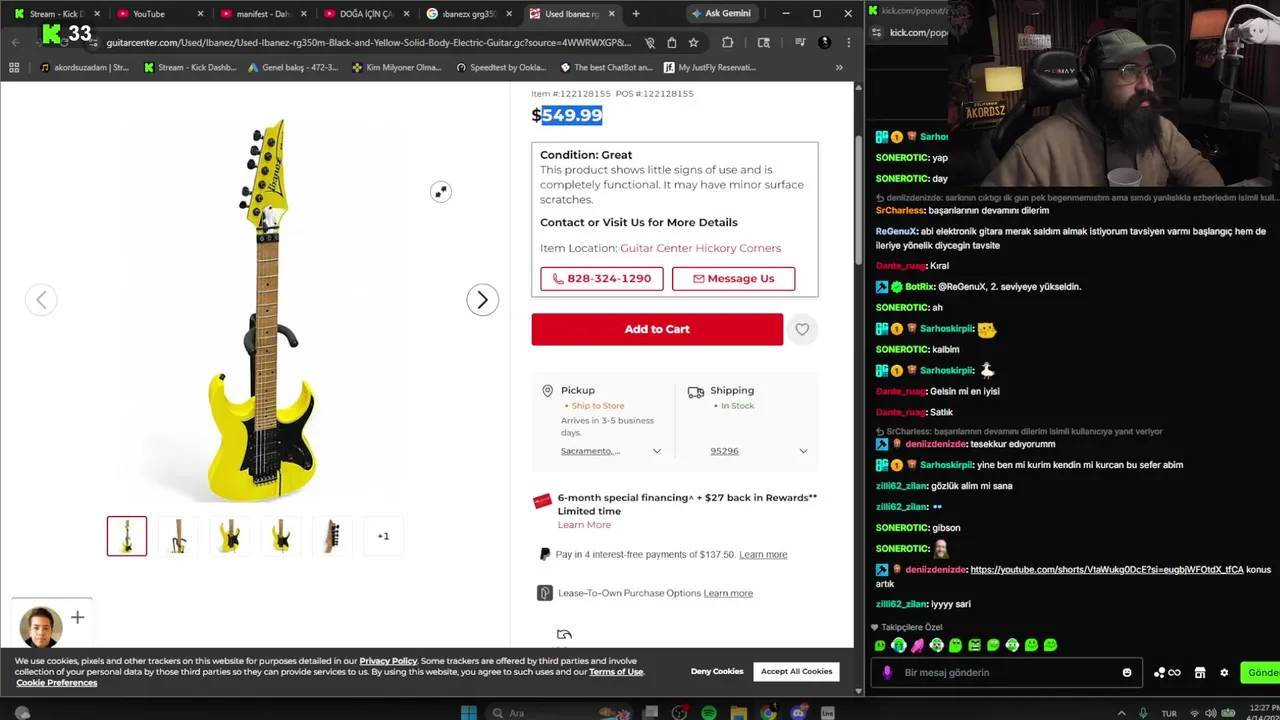Select second guitar thumbnail
Viewport: 1280px width, 720px height.
point(178,536)
